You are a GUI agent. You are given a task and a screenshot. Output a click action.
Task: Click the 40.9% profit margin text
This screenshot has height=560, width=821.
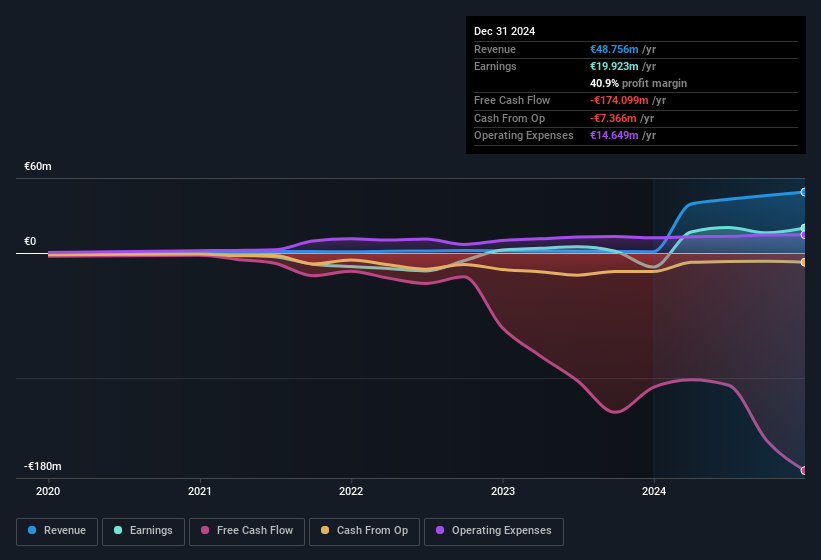point(638,83)
